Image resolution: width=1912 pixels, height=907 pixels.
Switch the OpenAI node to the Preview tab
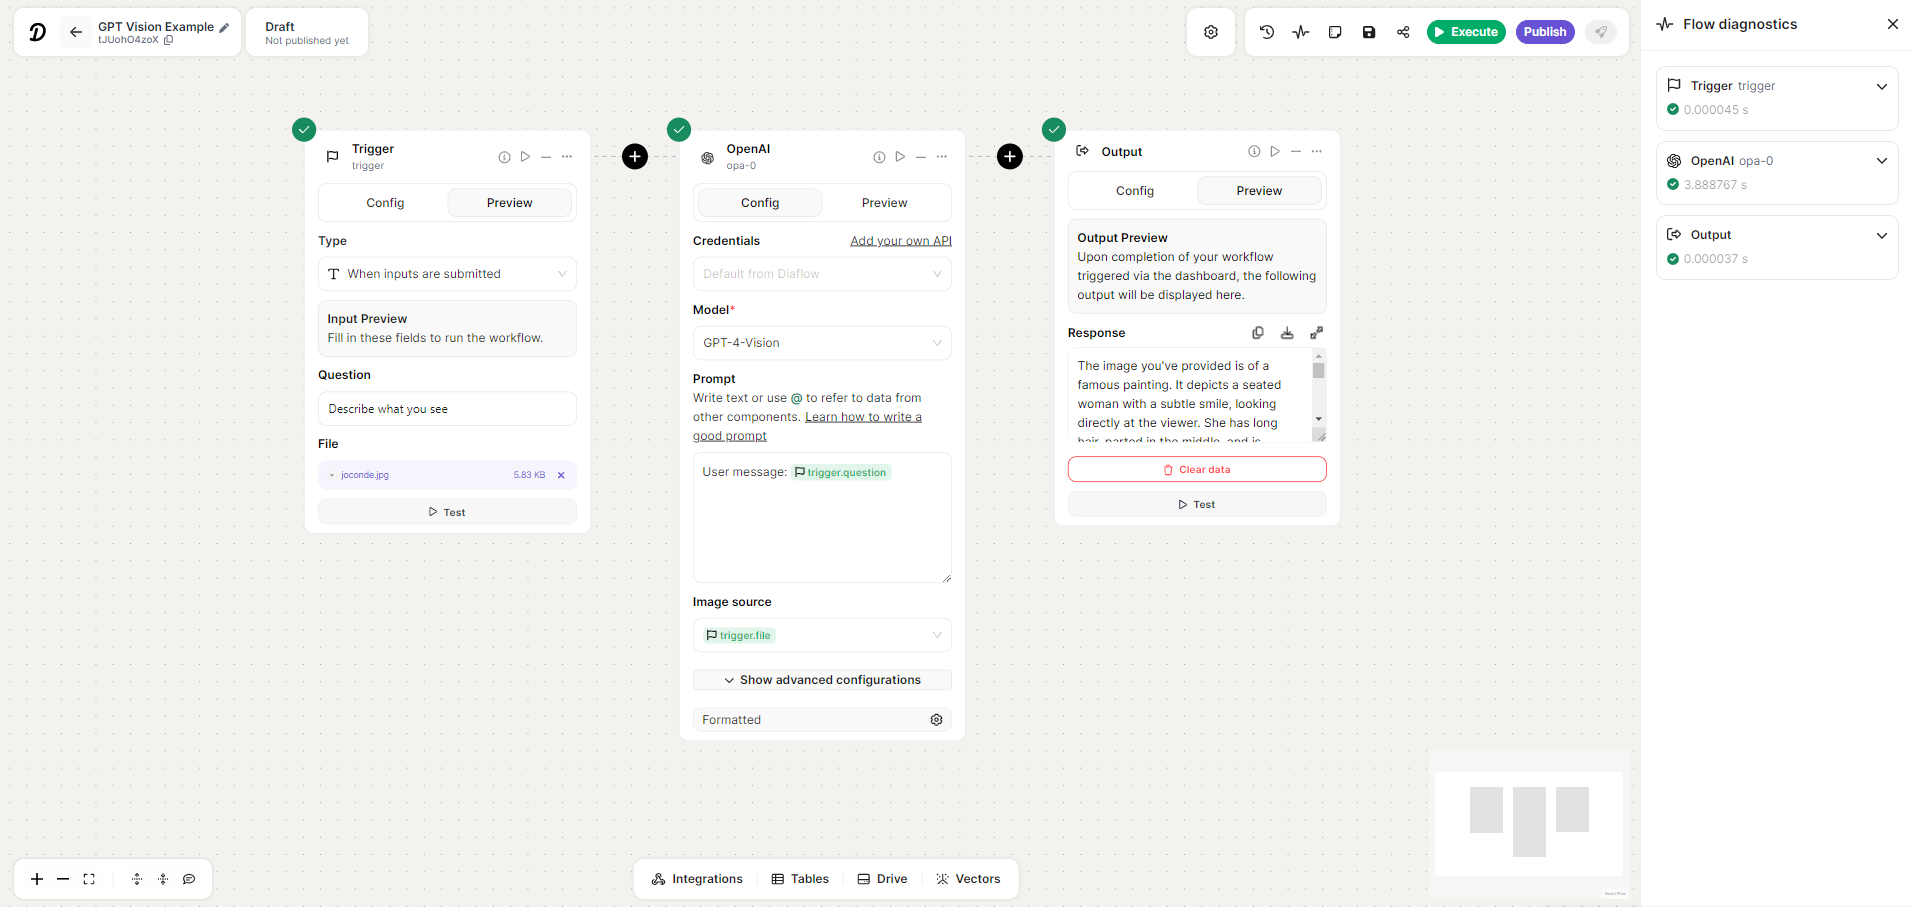[x=884, y=203]
